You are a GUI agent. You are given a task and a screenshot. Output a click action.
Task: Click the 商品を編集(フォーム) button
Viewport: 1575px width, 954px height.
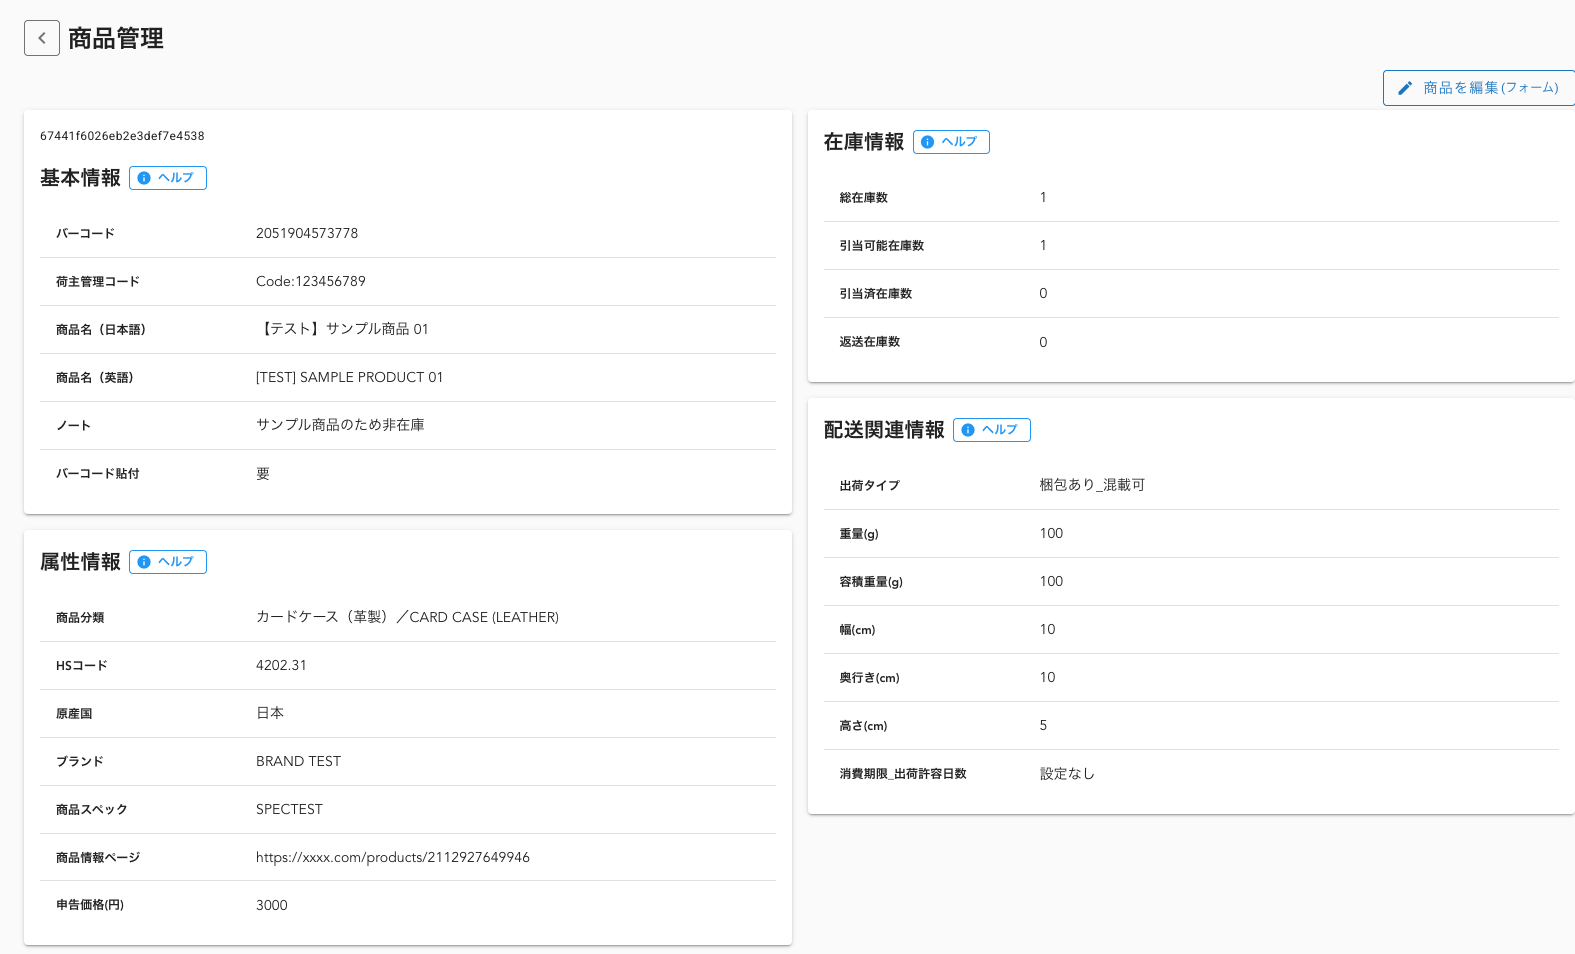coord(1478,88)
